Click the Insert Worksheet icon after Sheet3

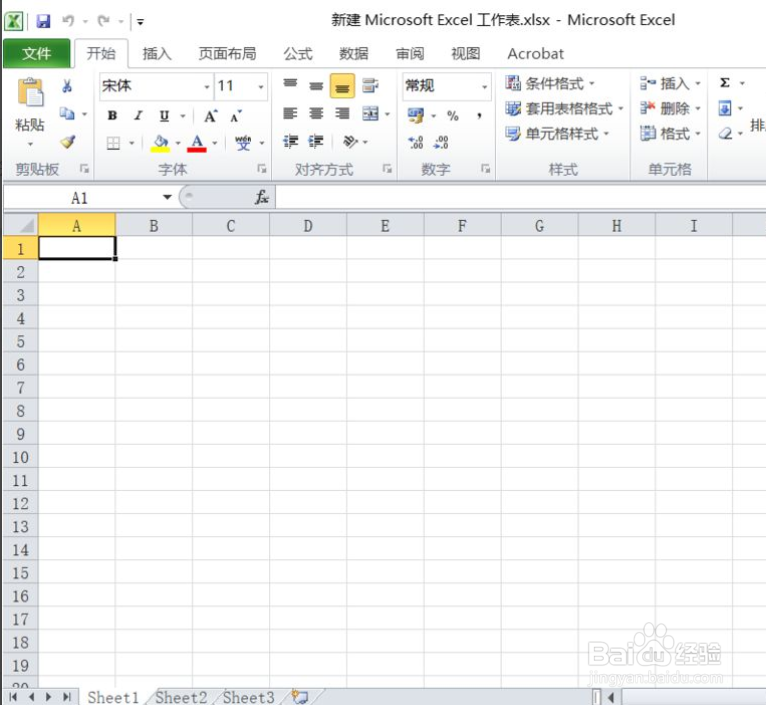[x=300, y=697]
